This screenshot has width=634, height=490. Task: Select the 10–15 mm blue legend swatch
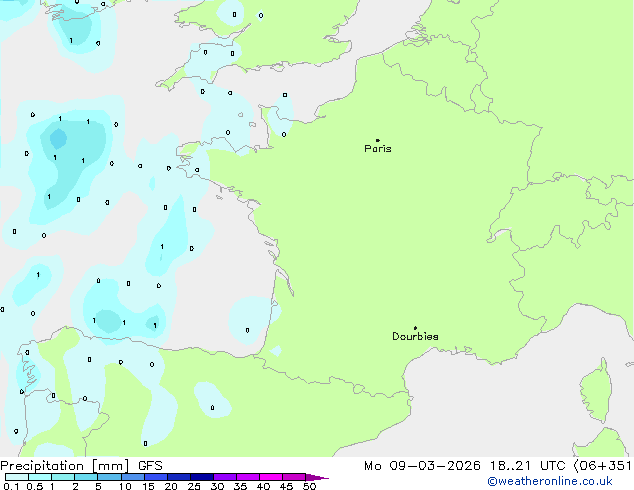133,477
